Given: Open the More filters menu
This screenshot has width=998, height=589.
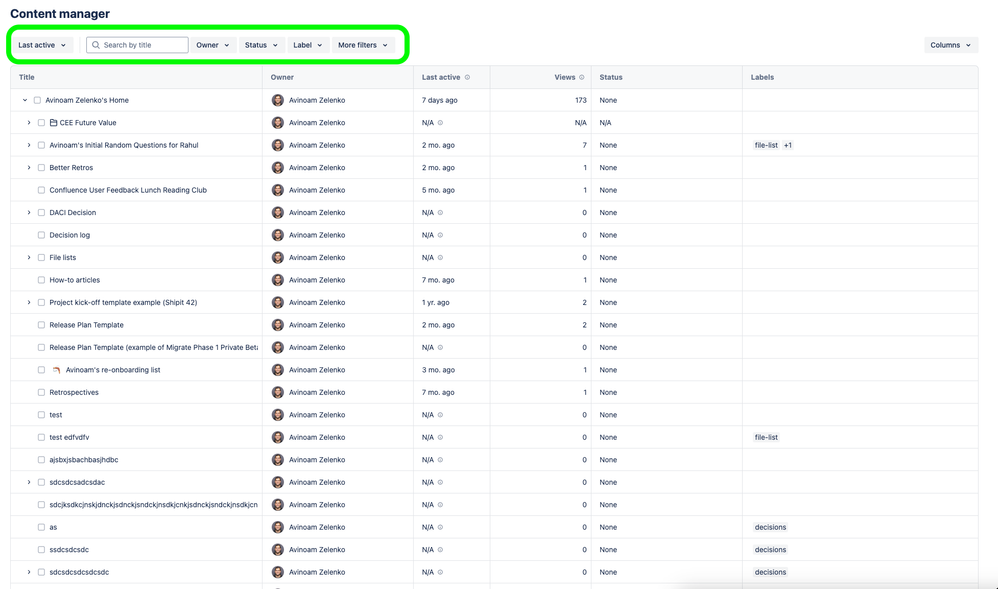Looking at the screenshot, I should tap(364, 44).
